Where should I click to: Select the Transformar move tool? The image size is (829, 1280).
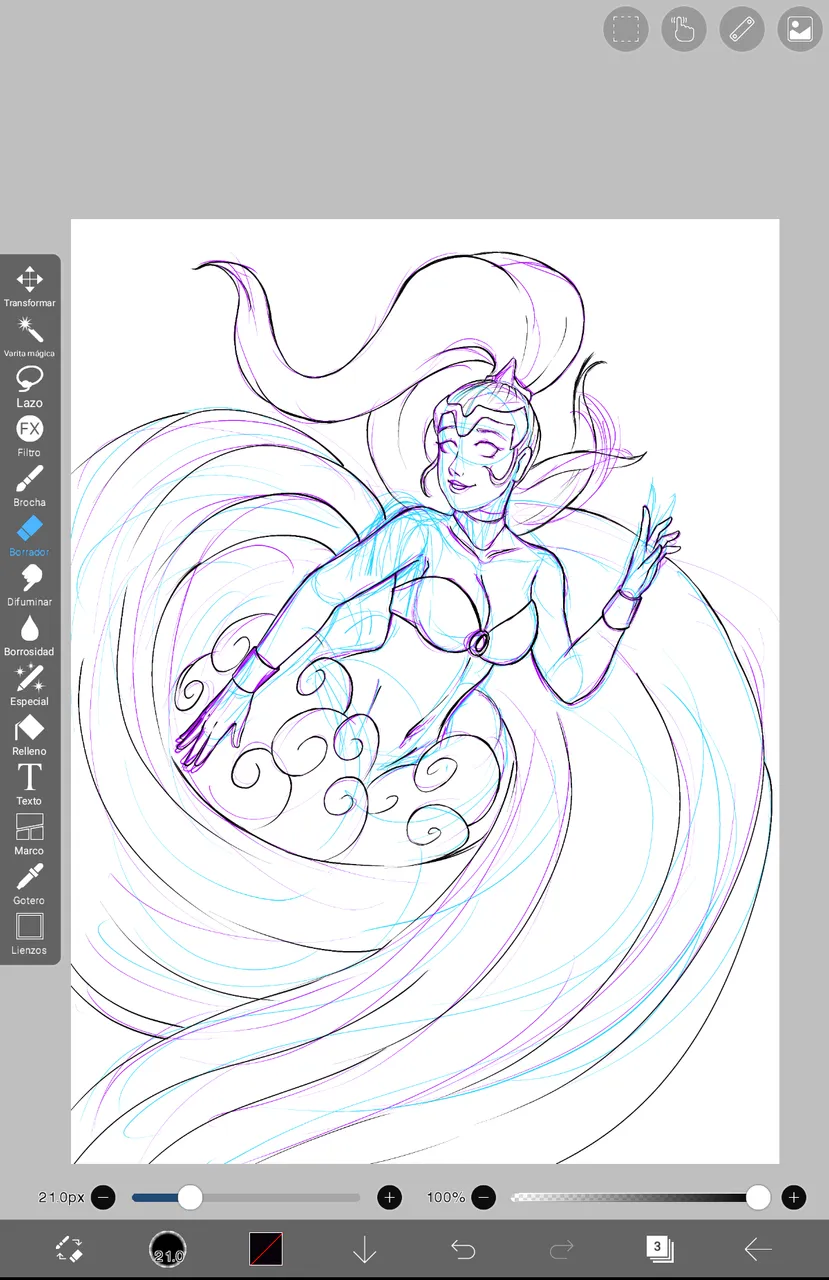tap(29, 286)
